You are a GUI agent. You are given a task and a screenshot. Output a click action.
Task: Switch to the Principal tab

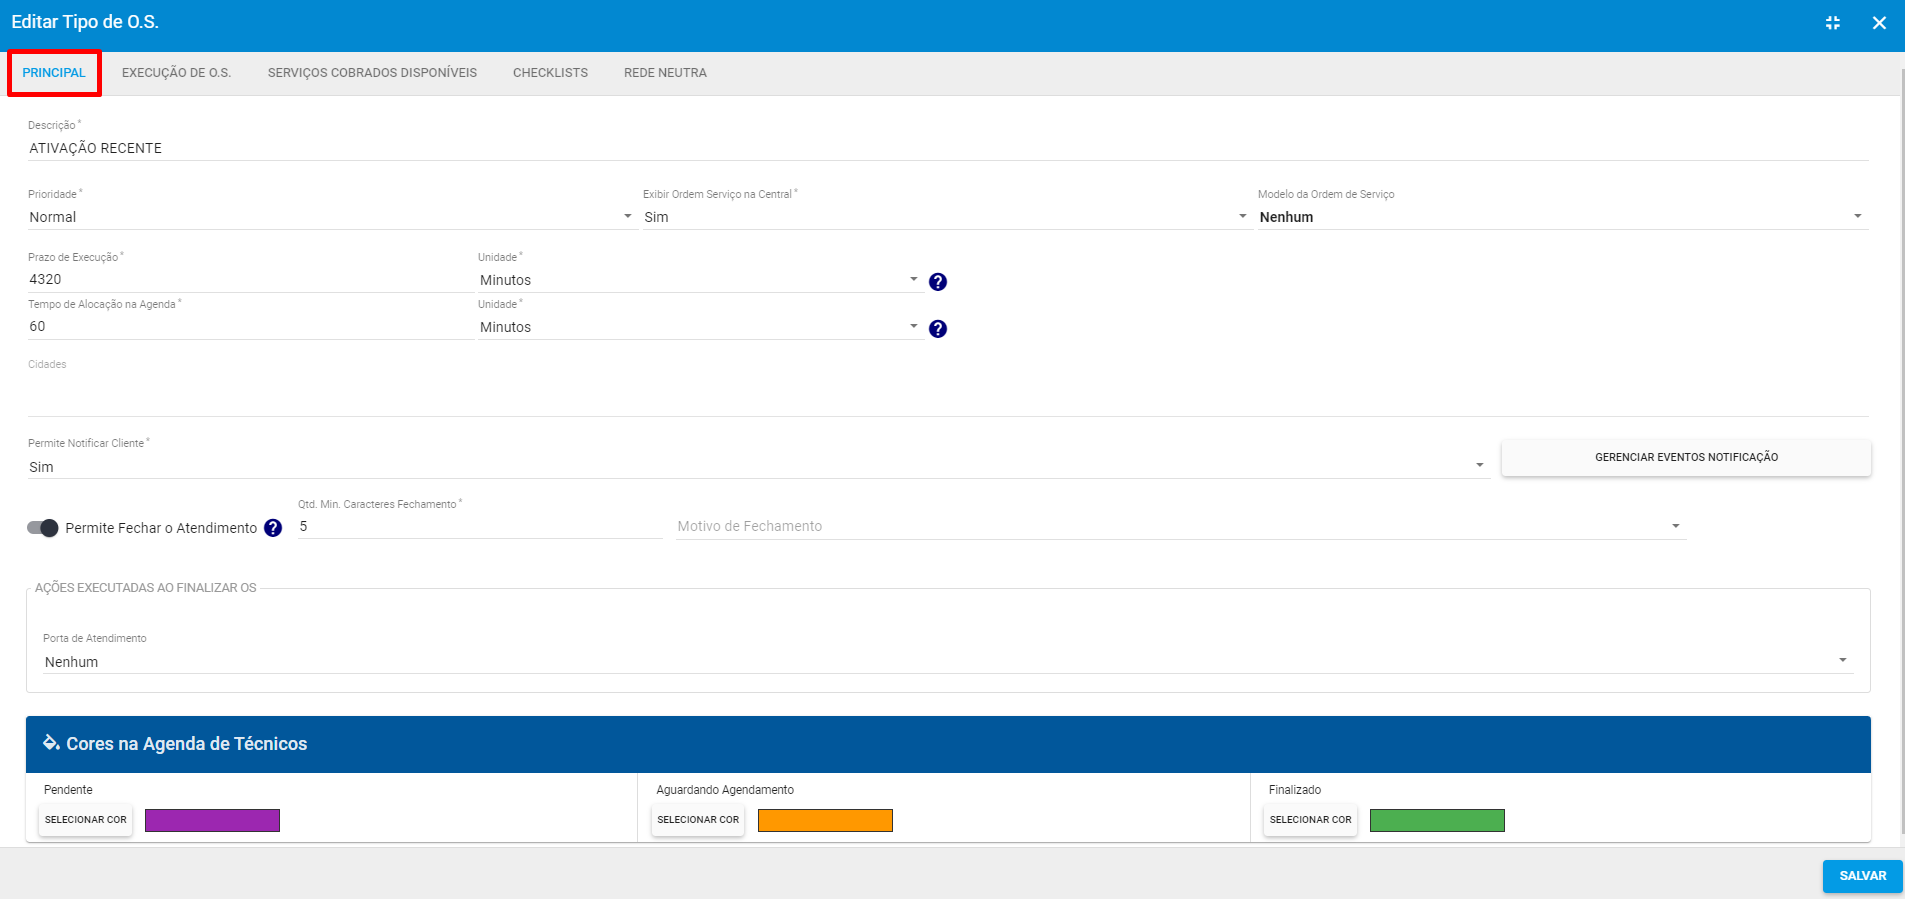pos(54,73)
